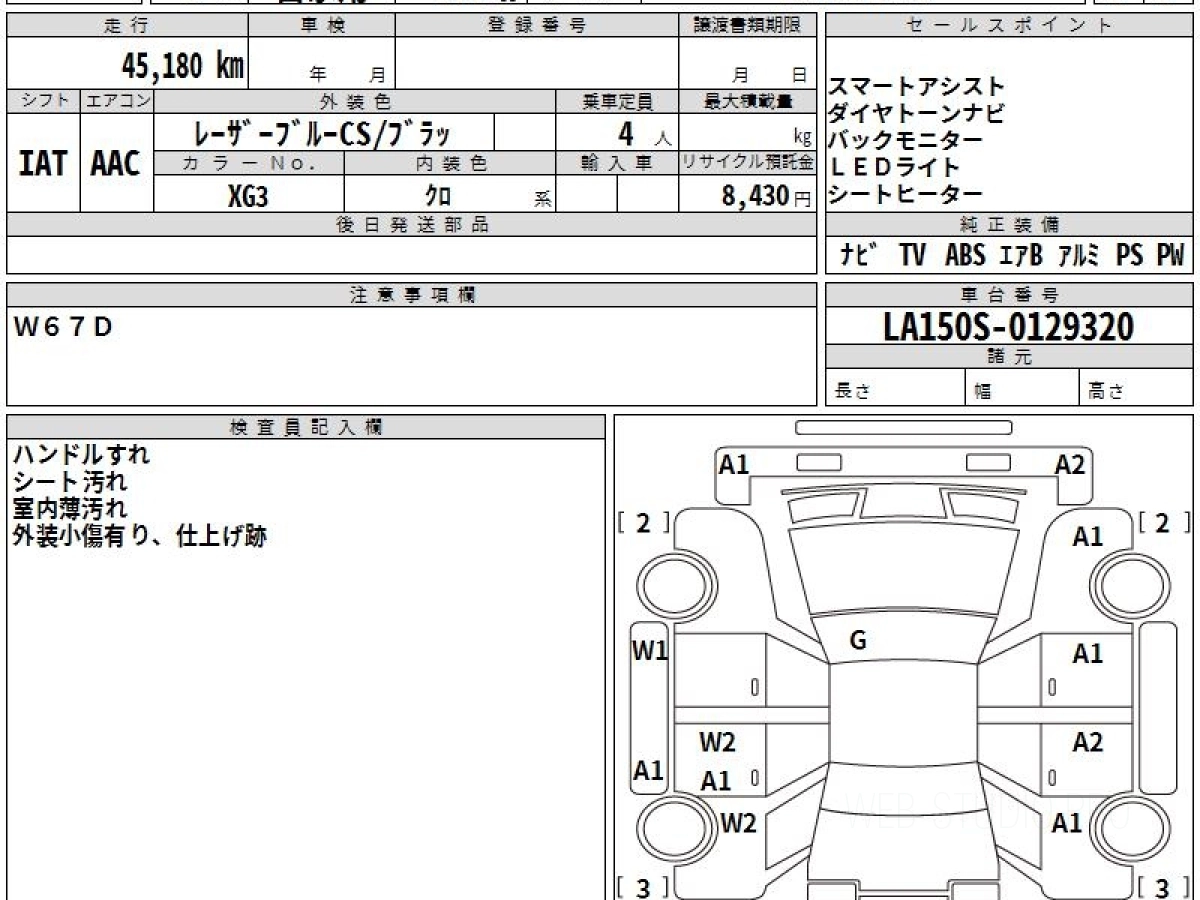
Task: Select the 年 月 inspection date field
Action: tap(348, 74)
